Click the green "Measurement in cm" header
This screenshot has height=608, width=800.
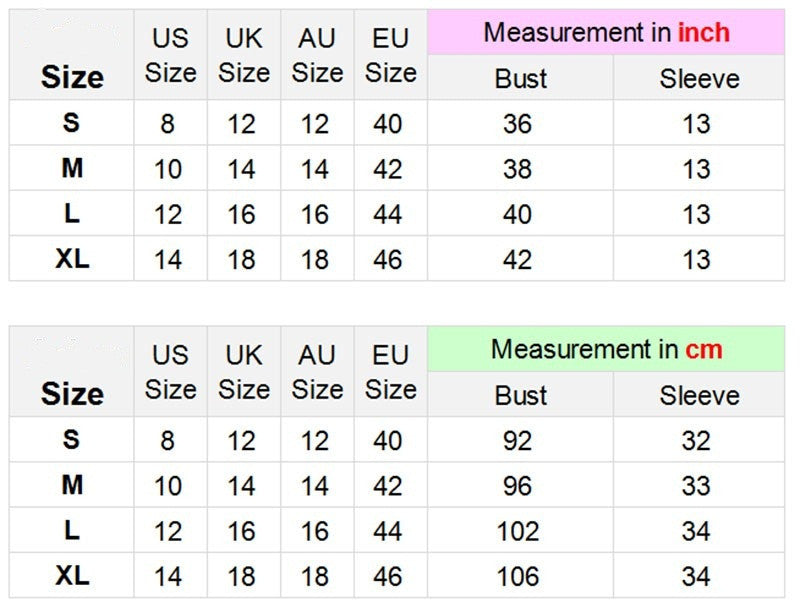point(606,350)
